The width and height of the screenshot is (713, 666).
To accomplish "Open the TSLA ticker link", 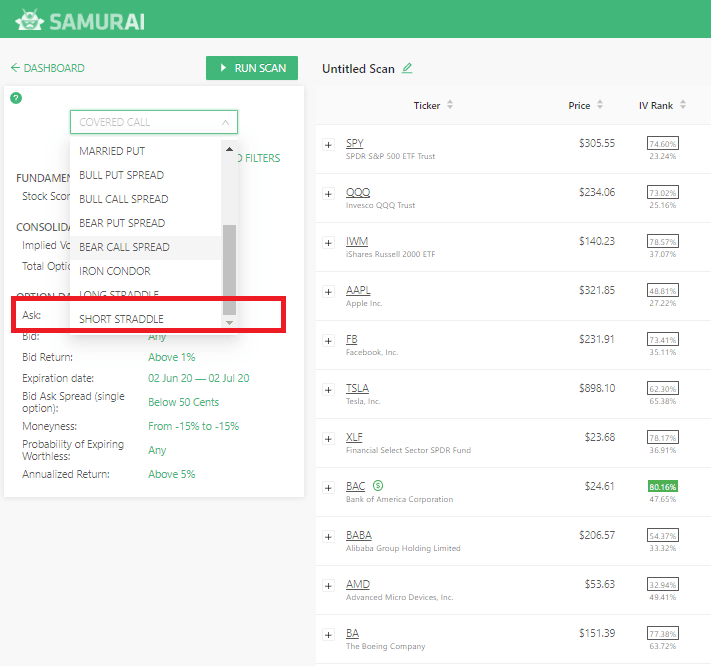I will point(357,388).
